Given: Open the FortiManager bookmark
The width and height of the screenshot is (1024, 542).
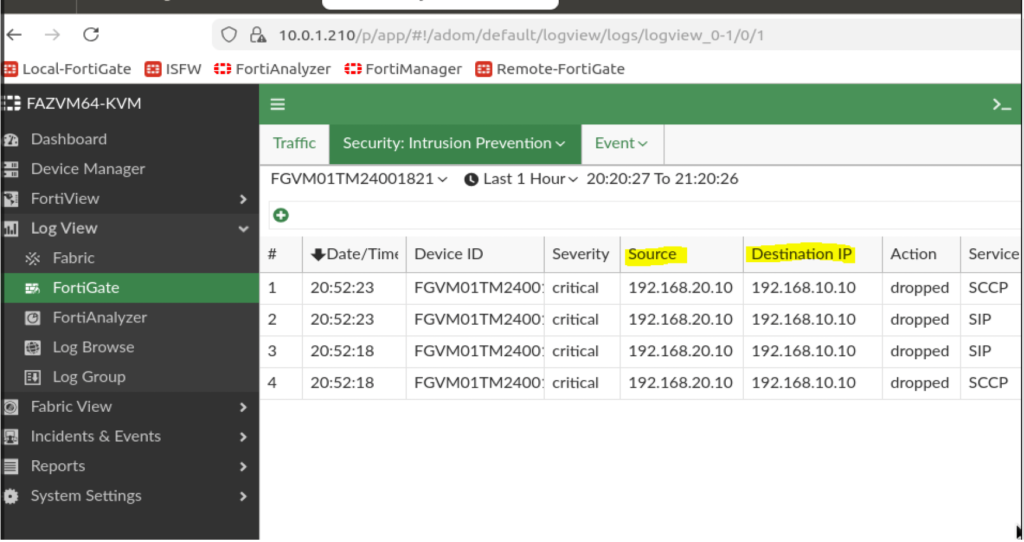Looking at the screenshot, I should 403,69.
